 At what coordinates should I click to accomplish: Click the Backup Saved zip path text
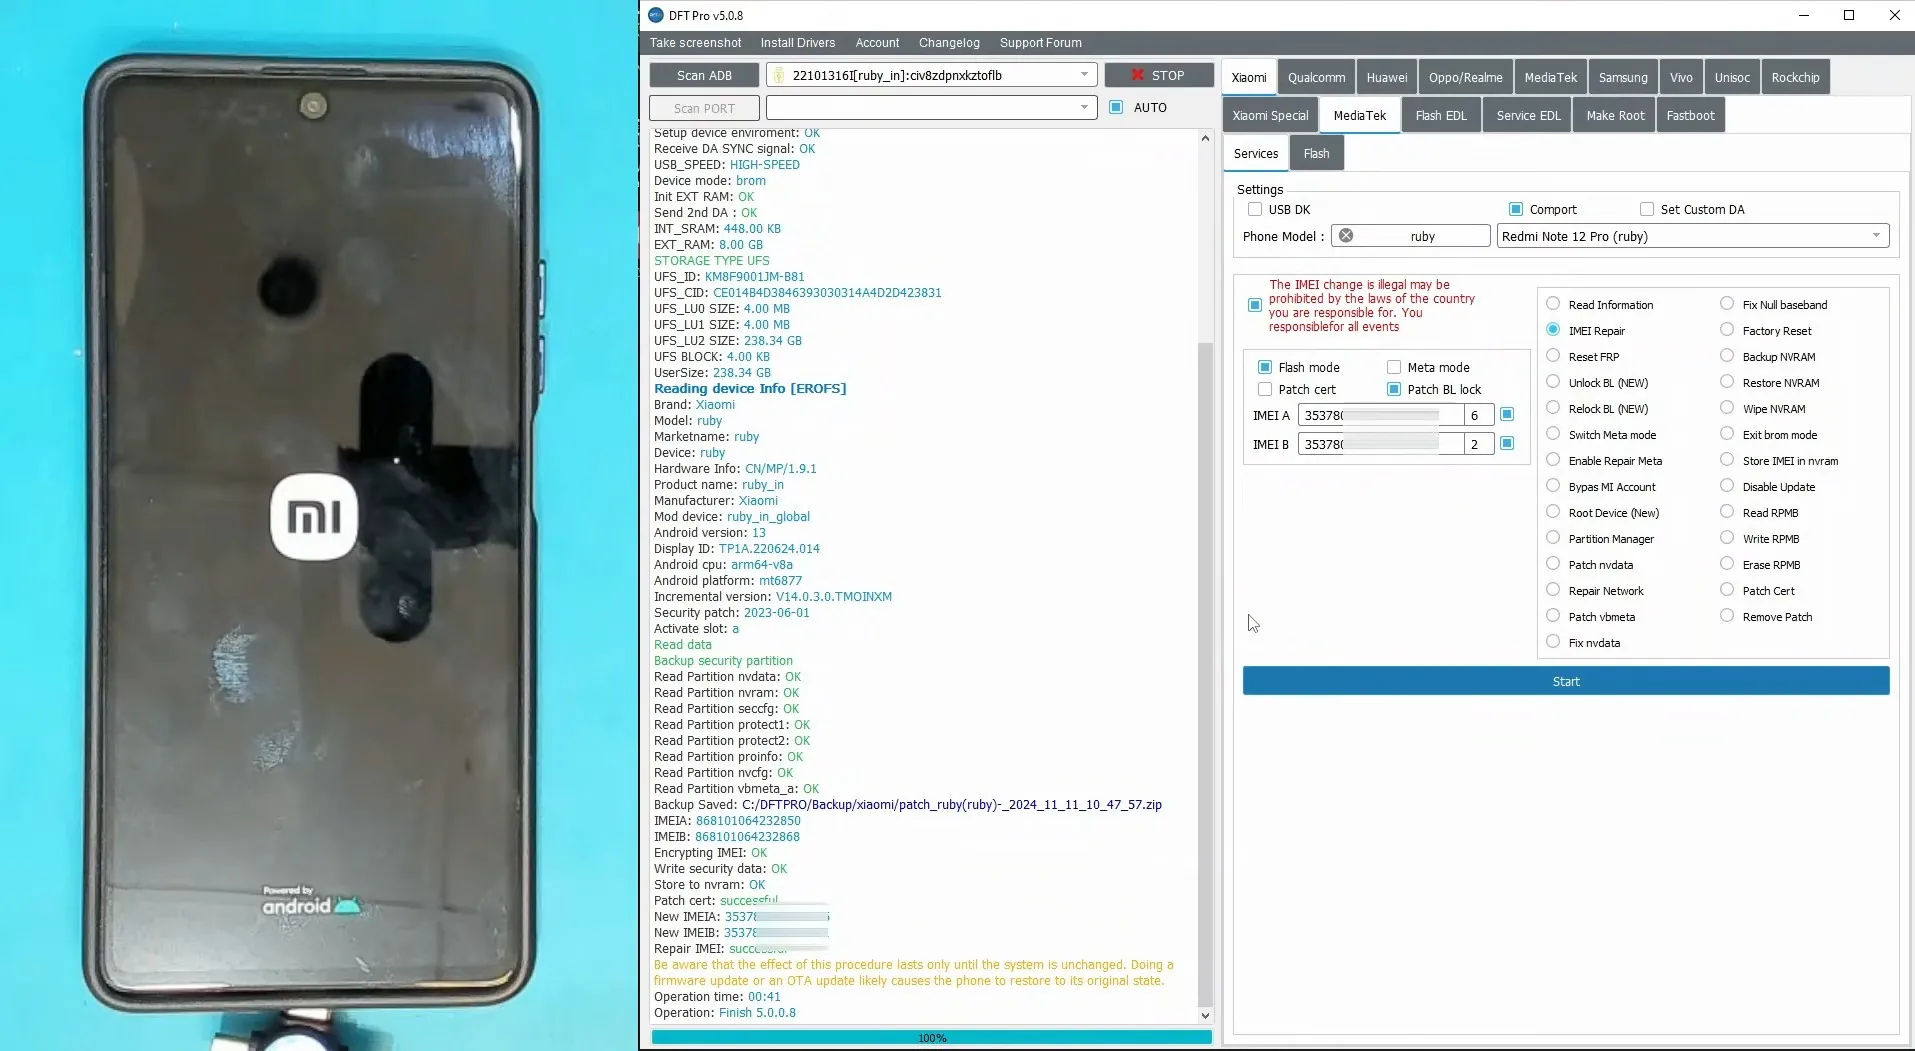[x=951, y=804]
